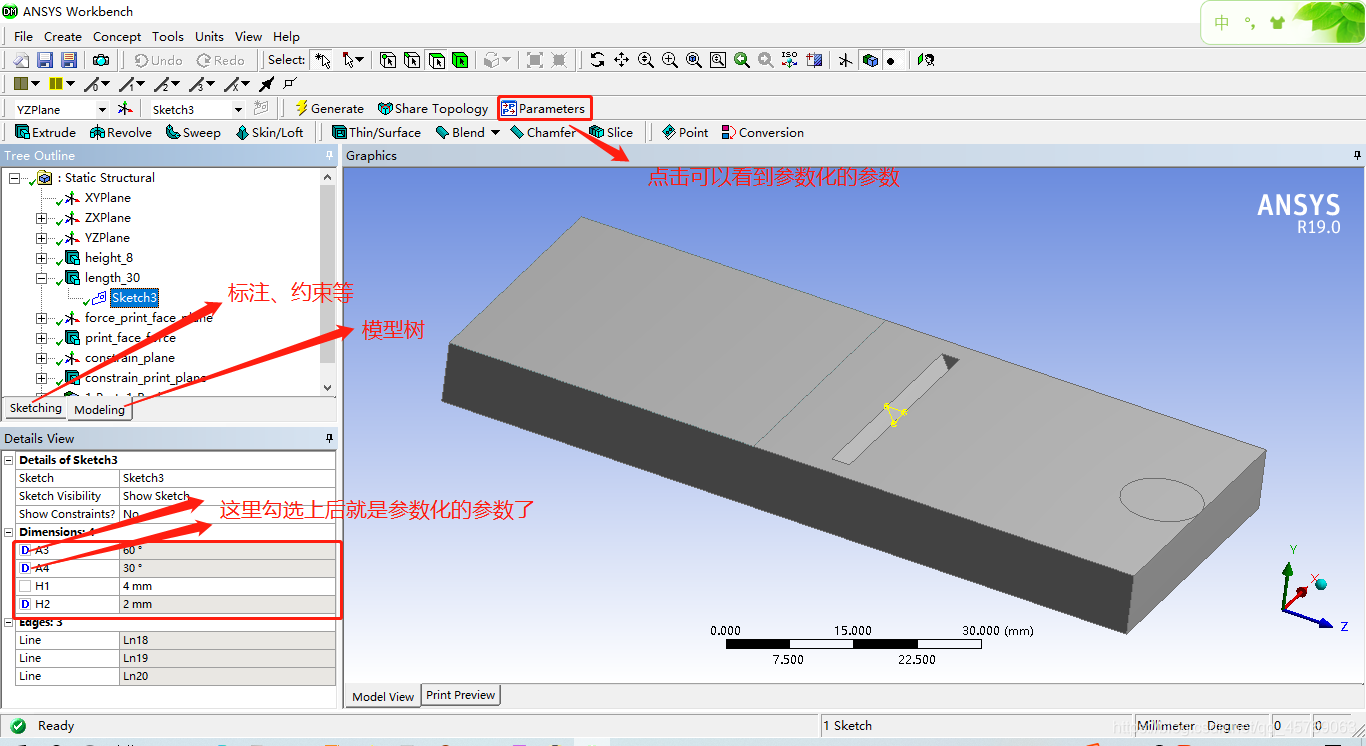Screen dimensions: 1366x746
Task: Click the previous view green arrow icon
Action: click(742, 60)
